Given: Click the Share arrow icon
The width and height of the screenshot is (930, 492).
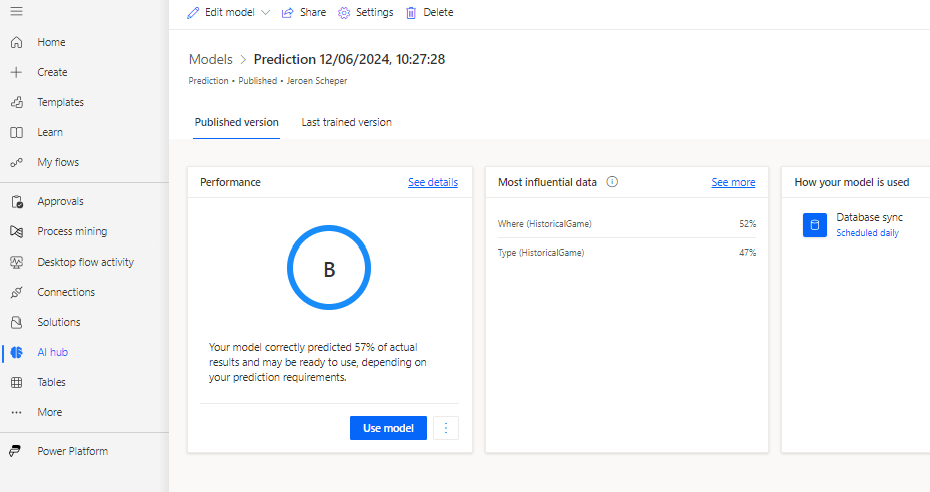Looking at the screenshot, I should point(288,12).
